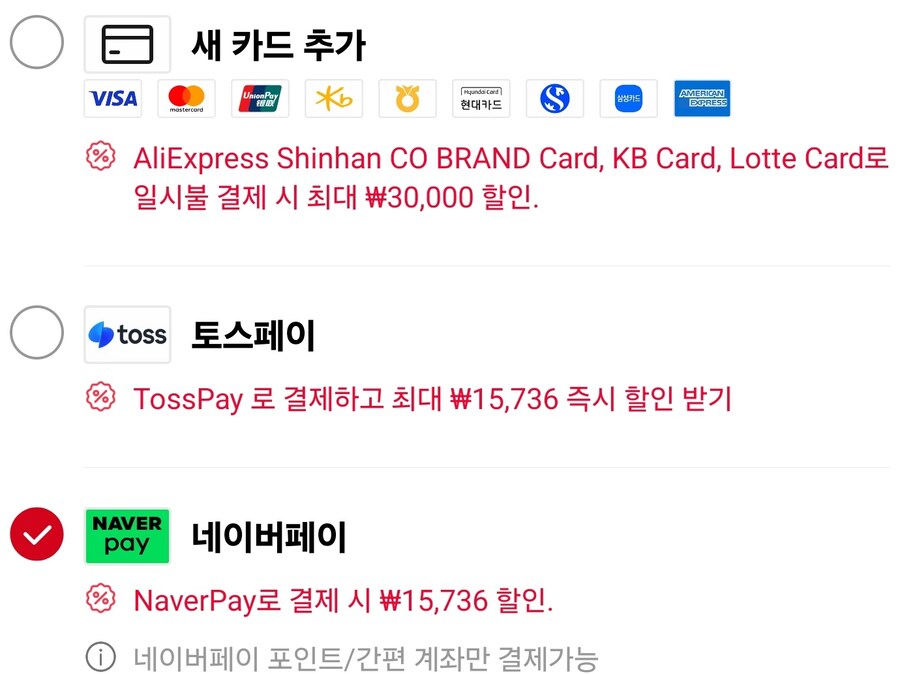Click the NaverPay ₩15,736 discount text

pyautogui.click(x=343, y=601)
